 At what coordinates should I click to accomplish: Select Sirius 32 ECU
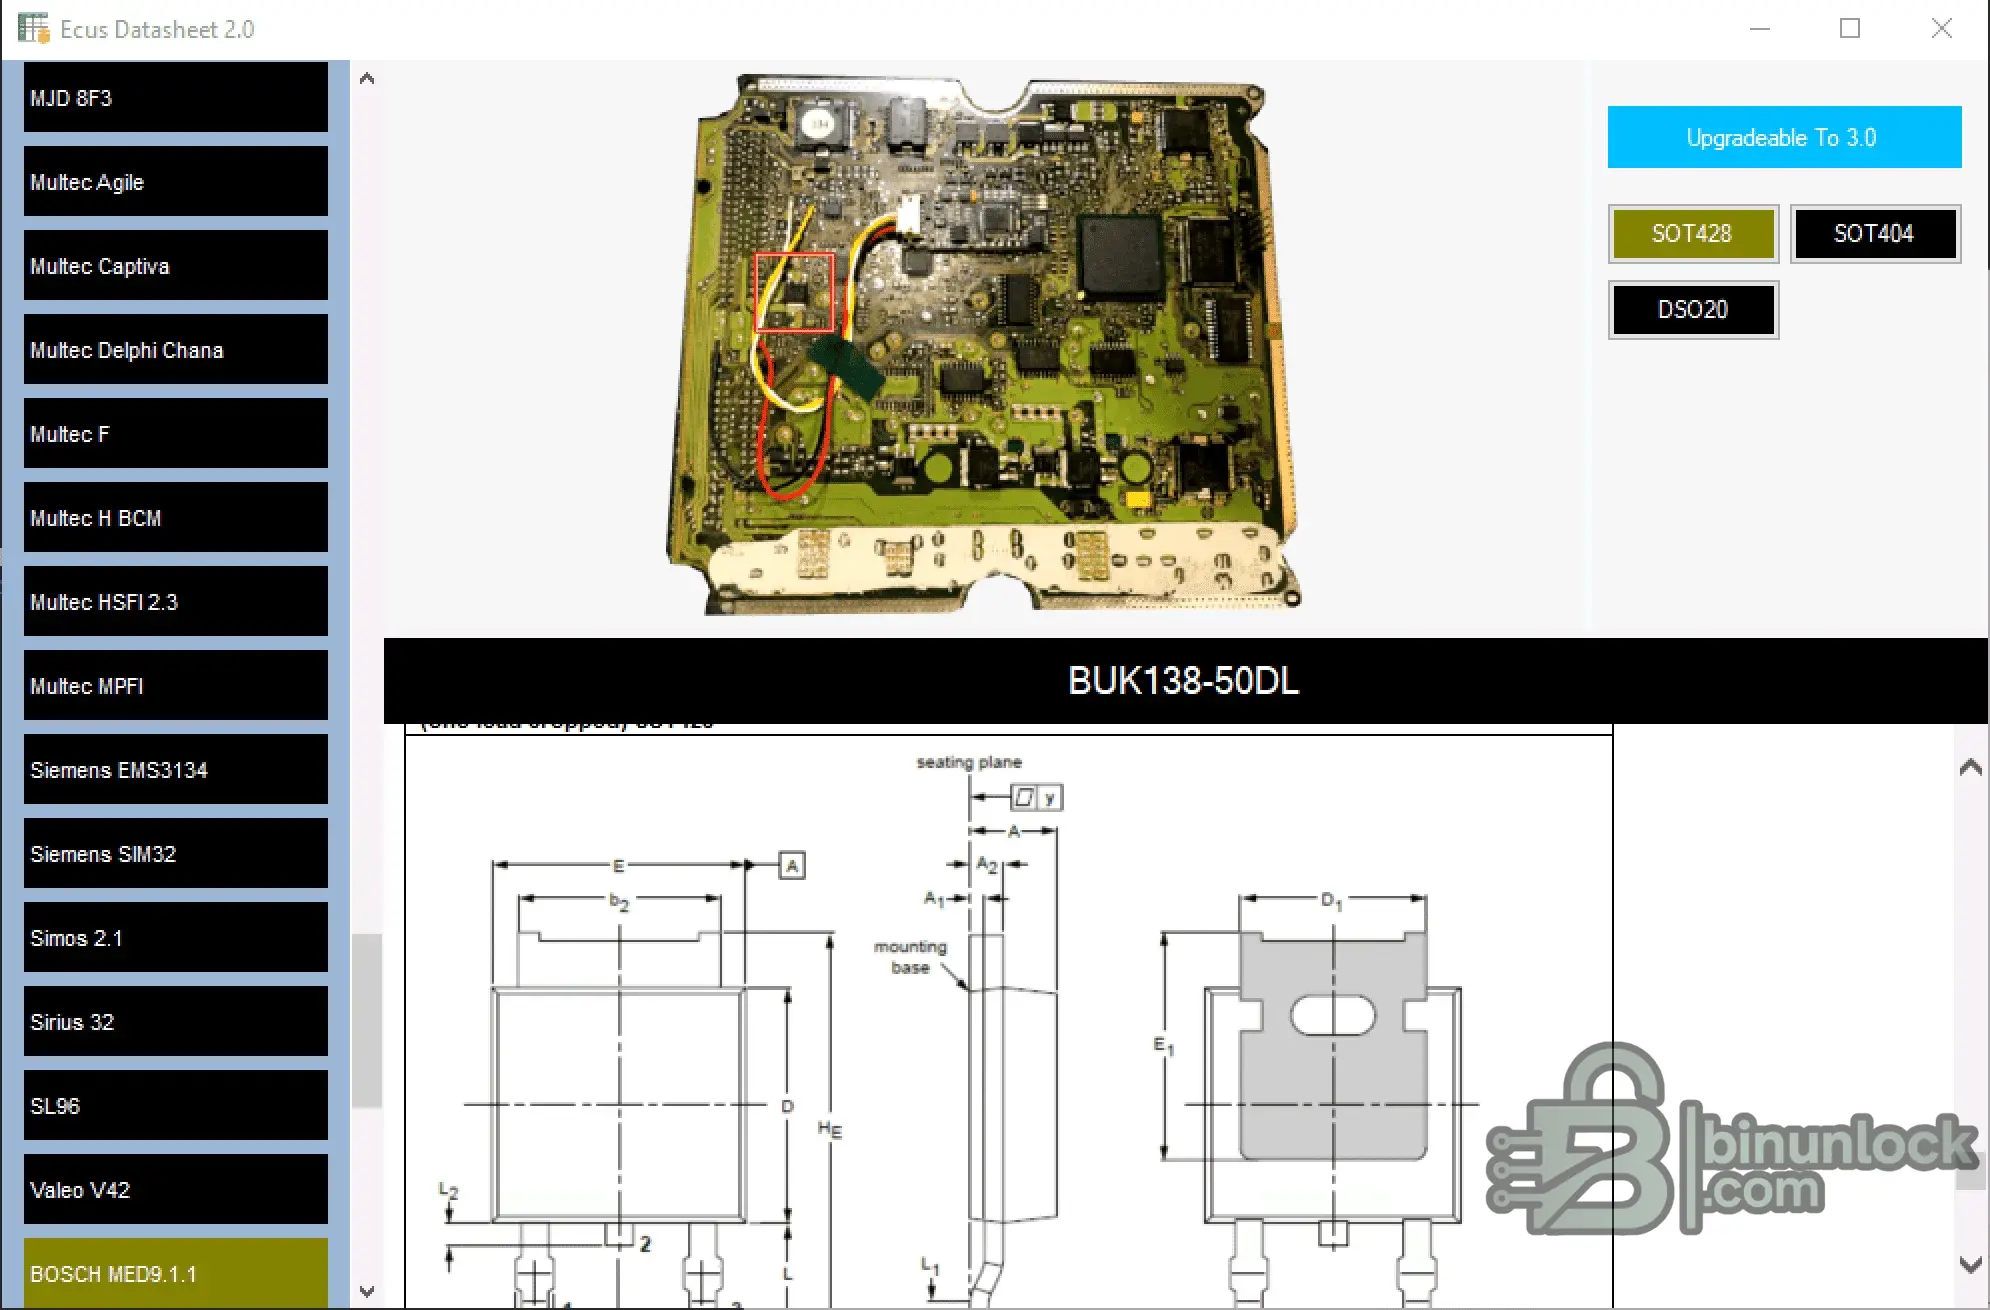click(176, 1021)
